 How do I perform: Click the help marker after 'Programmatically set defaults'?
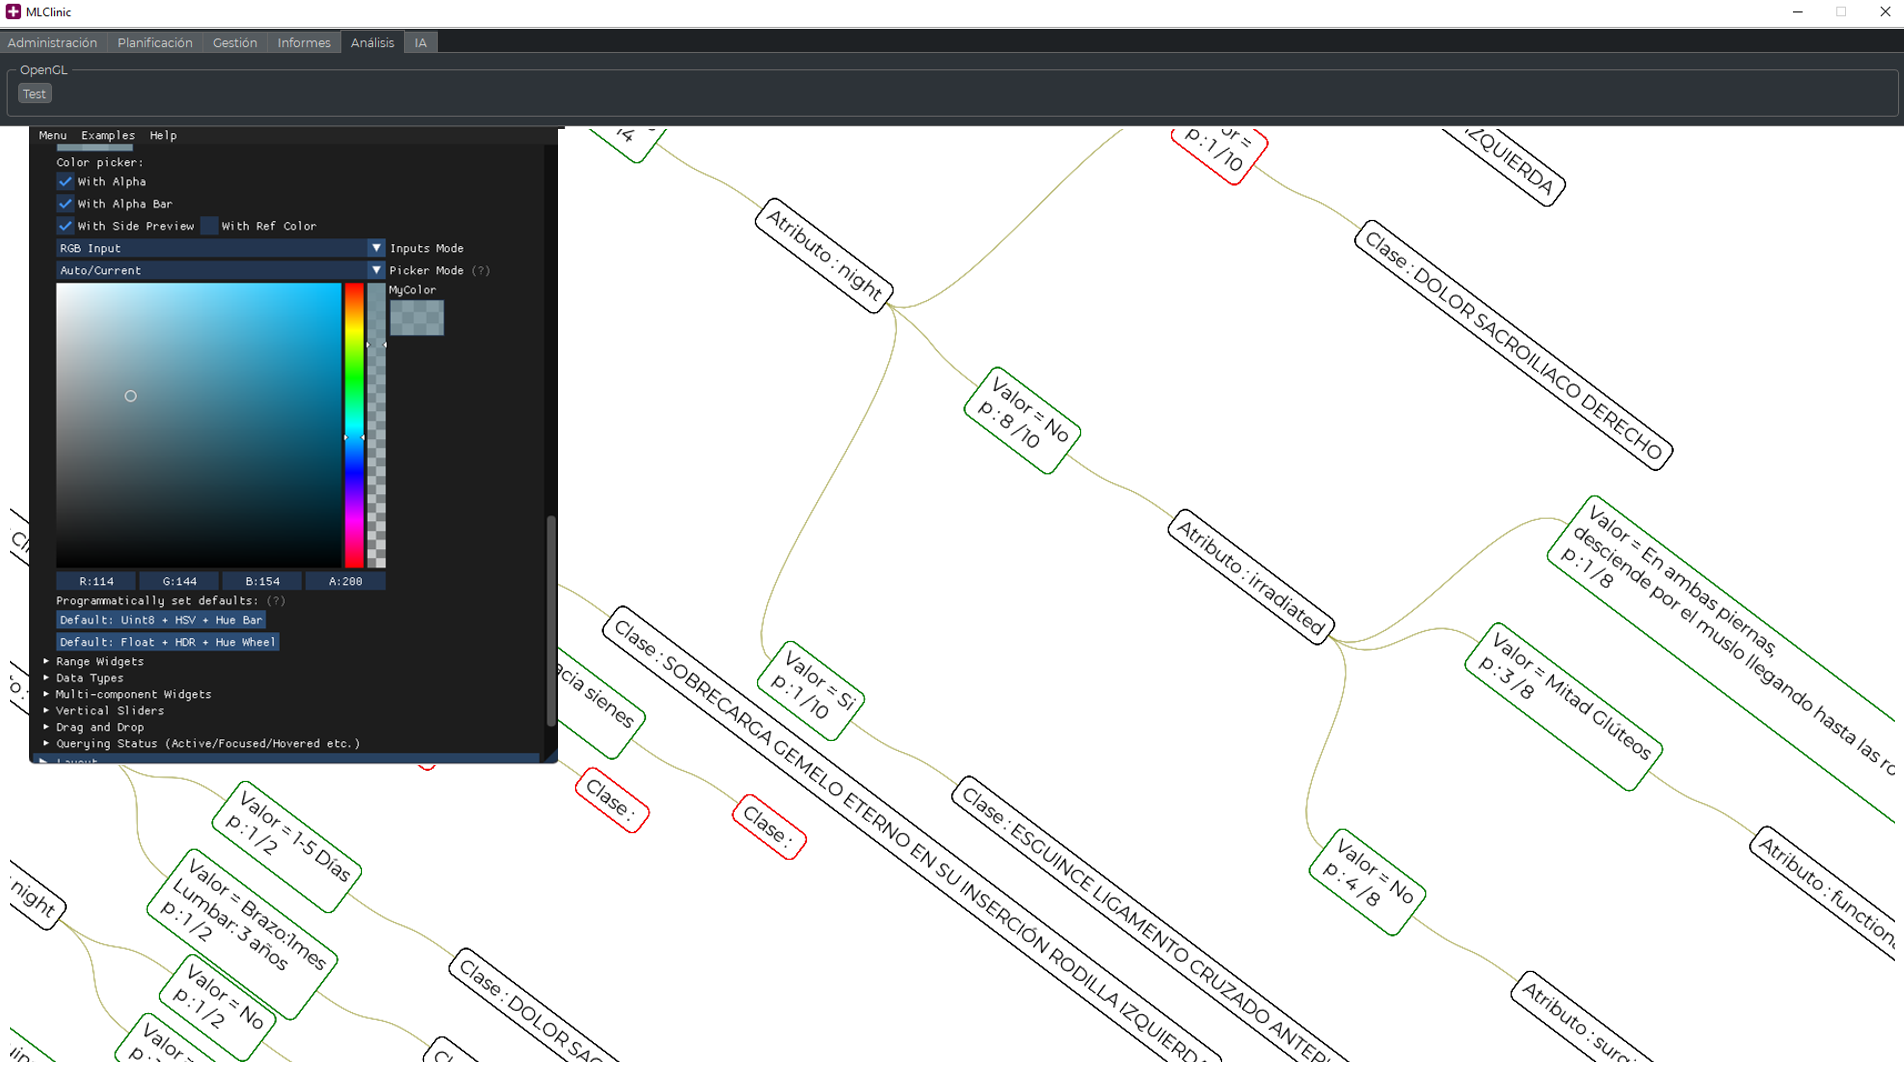pos(276,601)
